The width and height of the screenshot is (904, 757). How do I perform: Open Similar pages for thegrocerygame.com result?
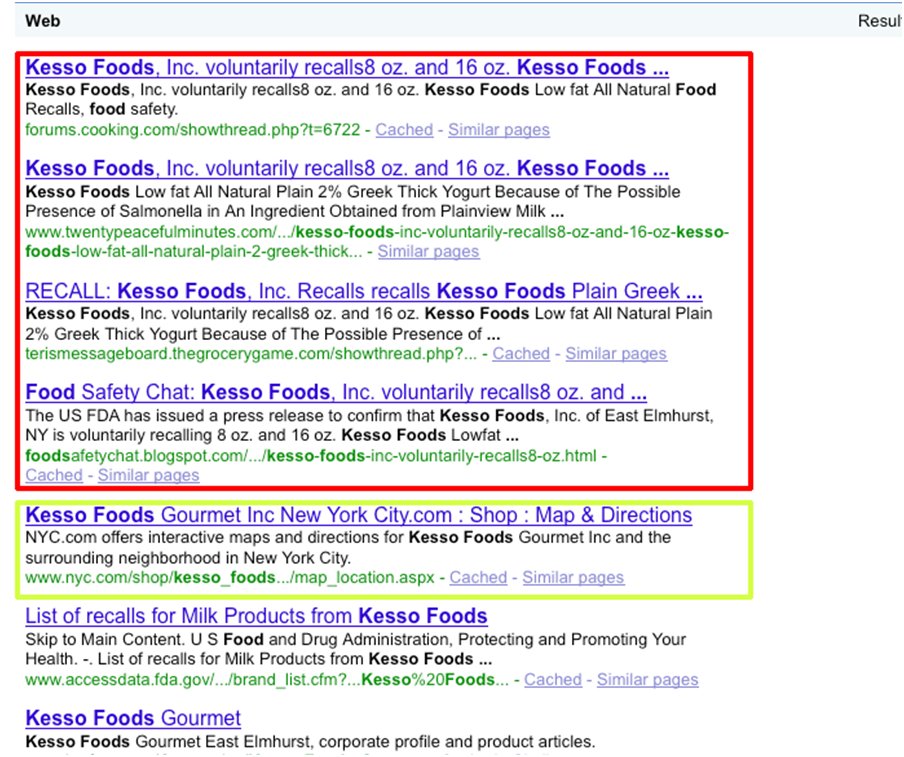click(616, 353)
